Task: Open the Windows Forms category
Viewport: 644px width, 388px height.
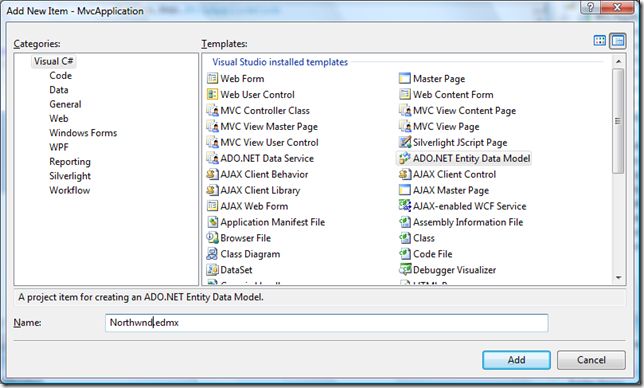Action: point(83,133)
